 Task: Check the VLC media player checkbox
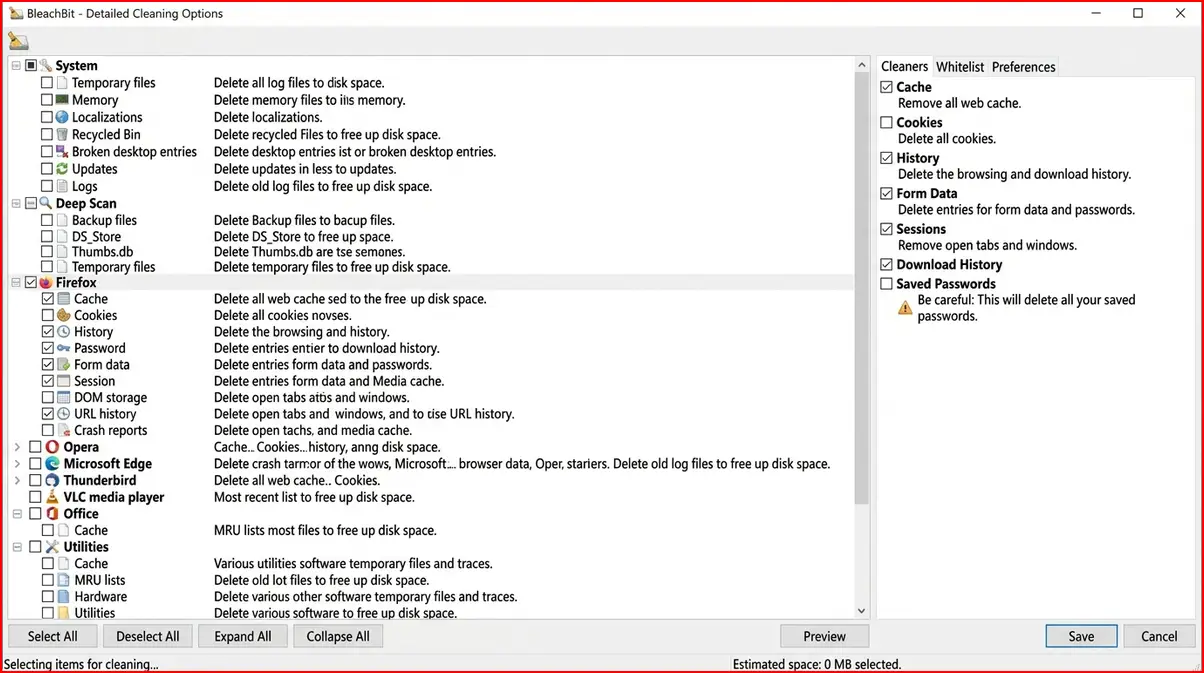pyautogui.click(x=36, y=497)
